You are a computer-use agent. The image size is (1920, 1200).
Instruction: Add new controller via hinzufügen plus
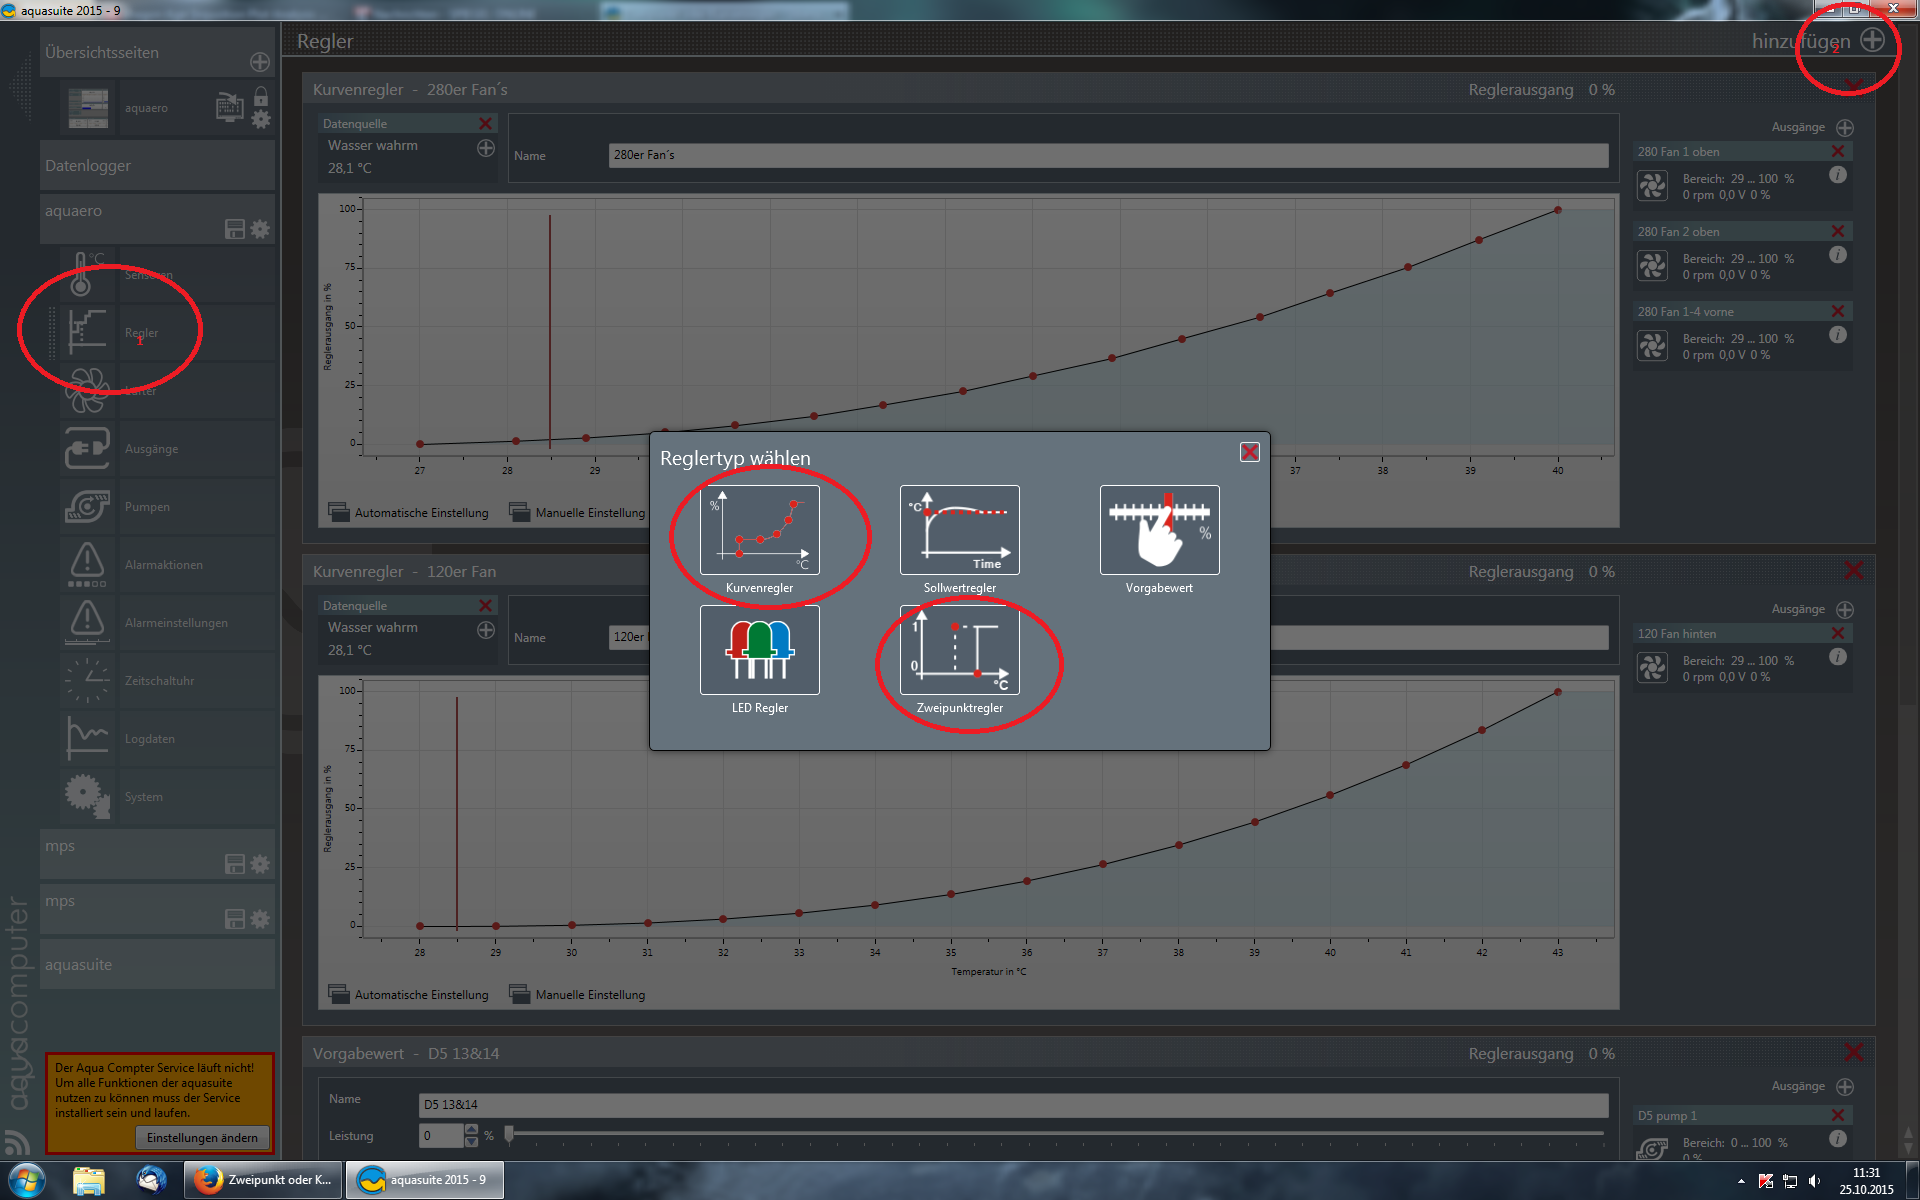point(1872,40)
